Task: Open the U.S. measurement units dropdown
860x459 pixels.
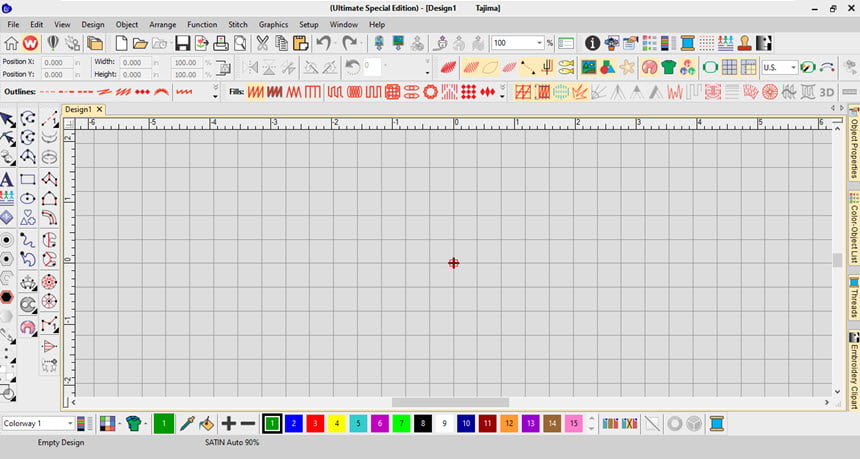Action: pos(793,68)
